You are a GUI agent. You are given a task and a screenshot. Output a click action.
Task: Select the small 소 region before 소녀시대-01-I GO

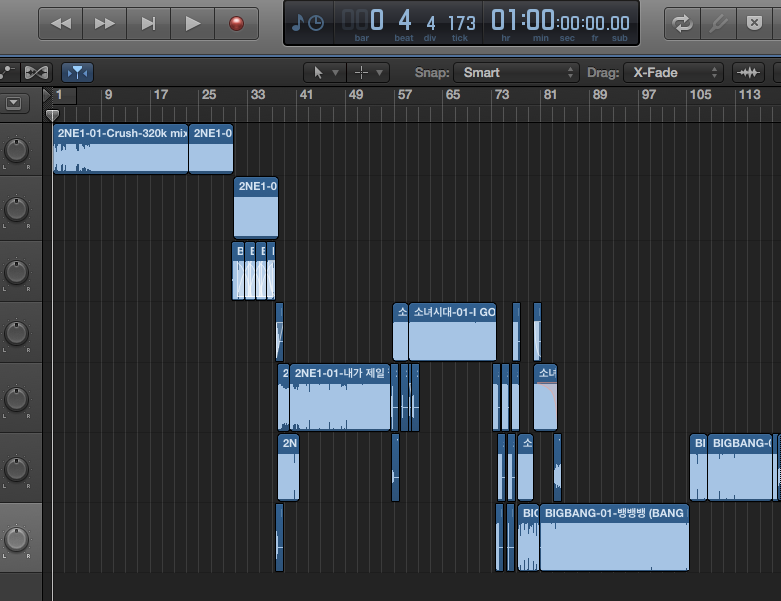point(400,332)
